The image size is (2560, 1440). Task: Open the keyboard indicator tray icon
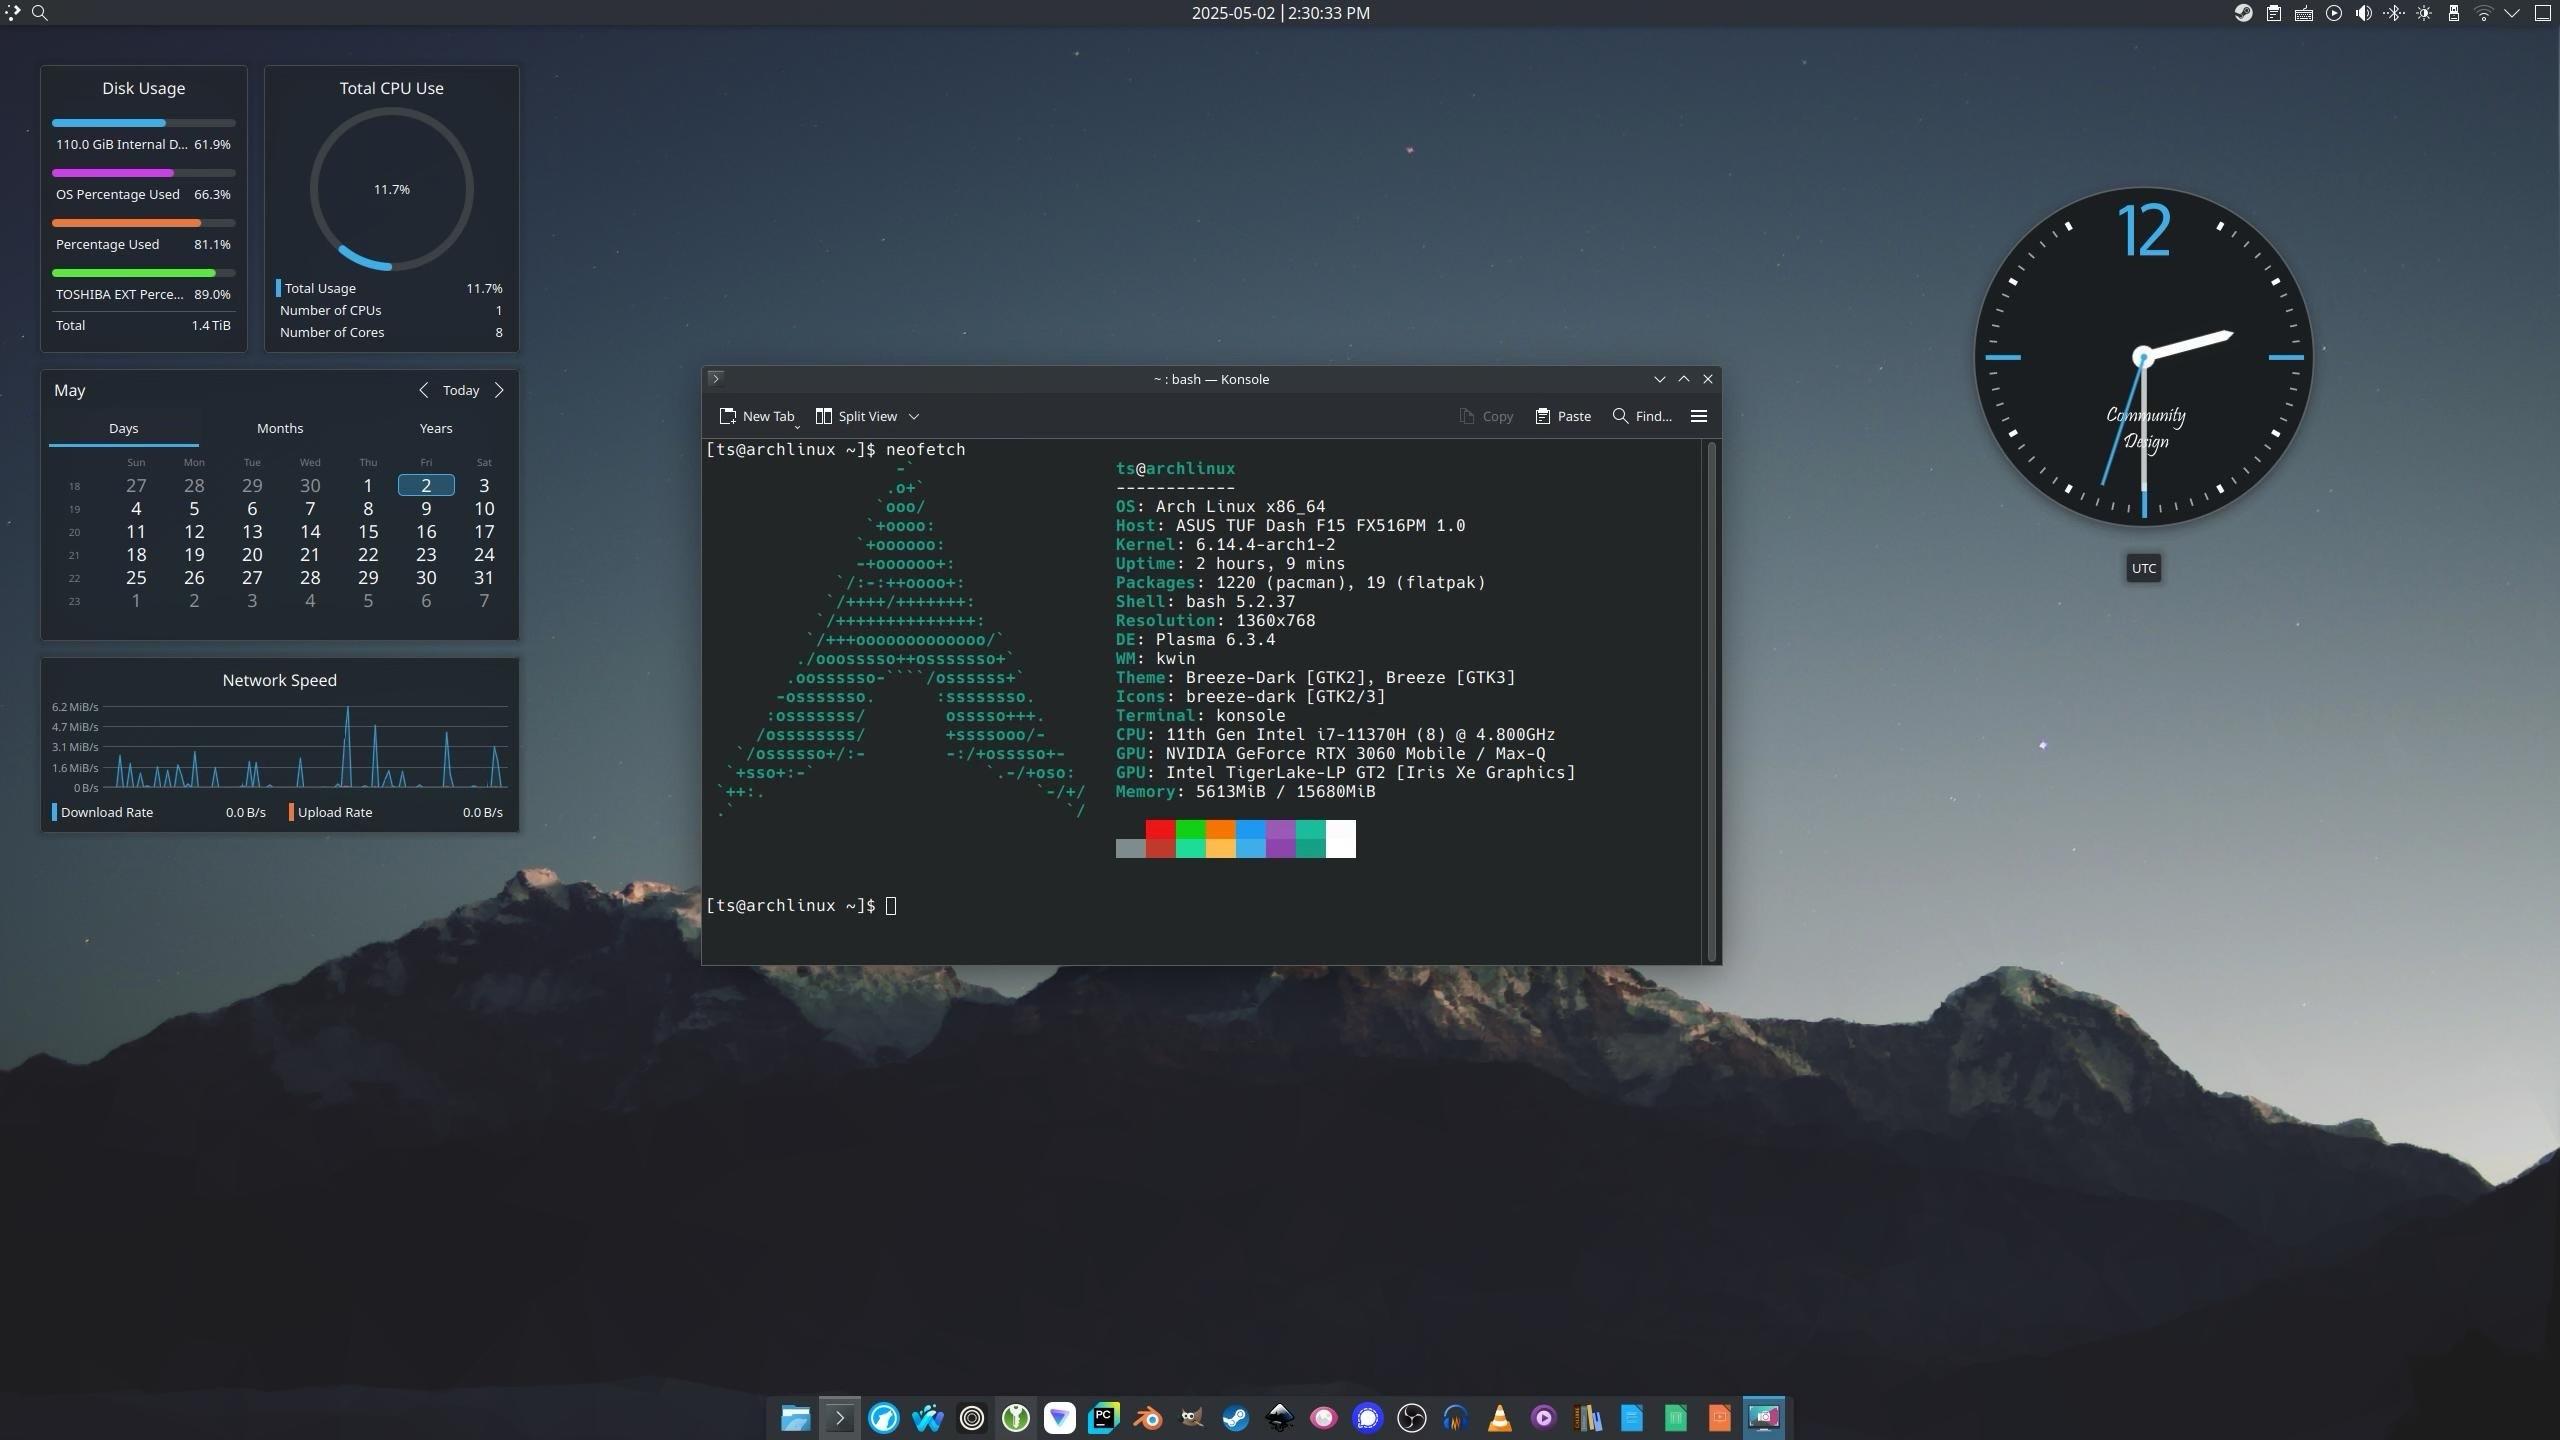pyautogui.click(x=2304, y=13)
